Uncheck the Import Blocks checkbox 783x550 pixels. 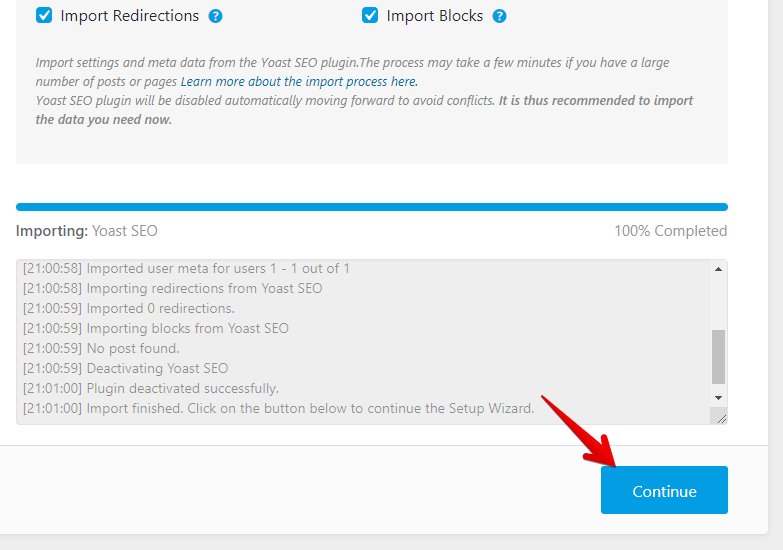coord(370,15)
